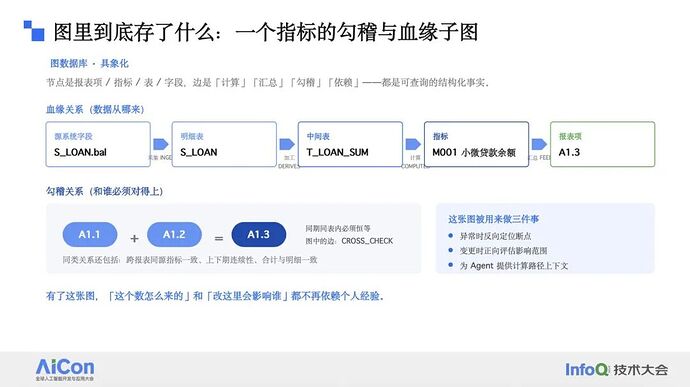The width and height of the screenshot is (690, 387).
Task: Click the closing sentence starting 有了这张图
Action: 215,296
